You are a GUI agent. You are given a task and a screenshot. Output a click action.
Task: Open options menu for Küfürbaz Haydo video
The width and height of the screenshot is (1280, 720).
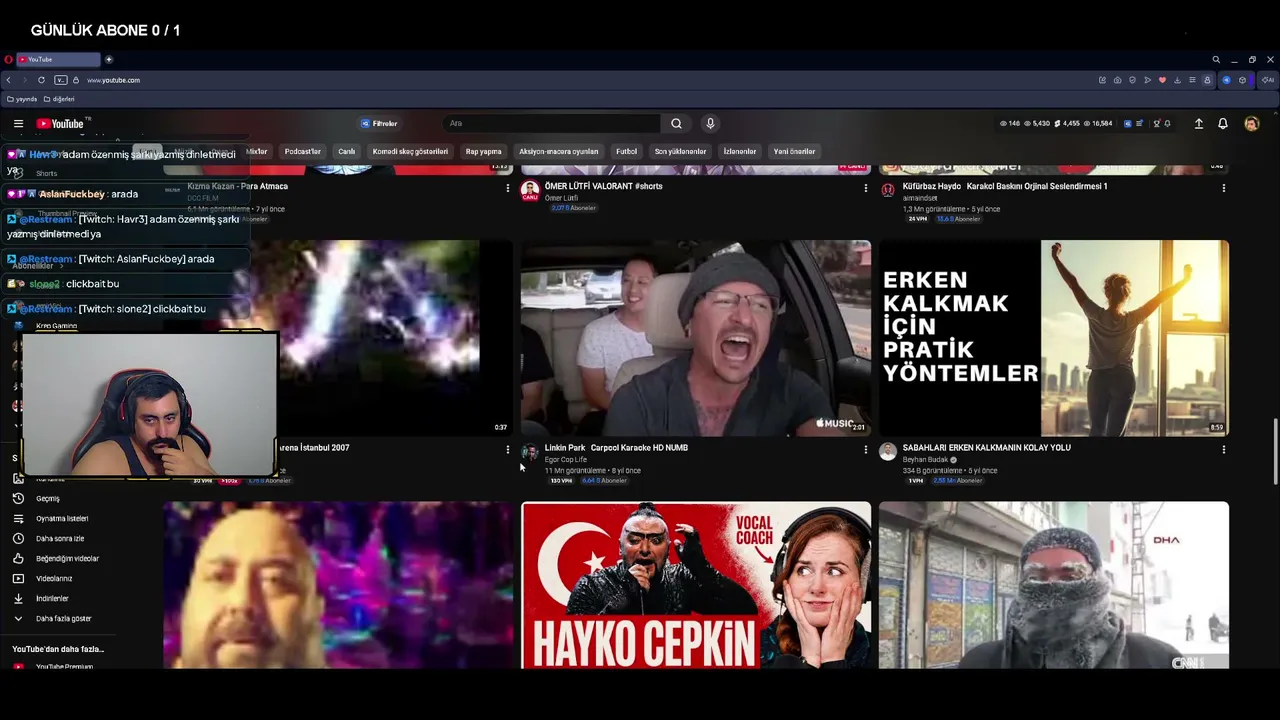click(x=1224, y=188)
